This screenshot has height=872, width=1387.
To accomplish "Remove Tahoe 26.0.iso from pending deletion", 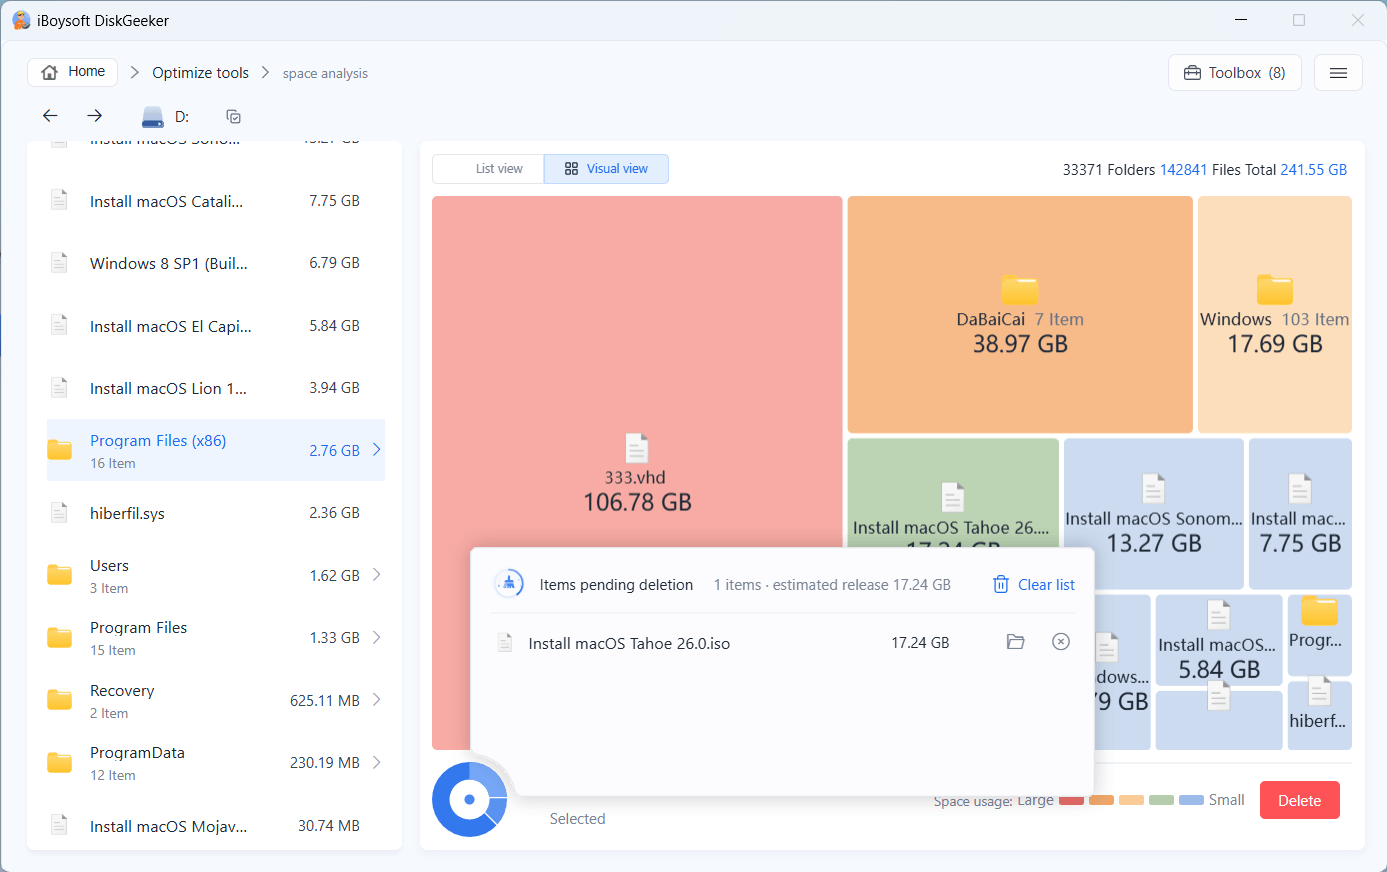I will click(1061, 642).
